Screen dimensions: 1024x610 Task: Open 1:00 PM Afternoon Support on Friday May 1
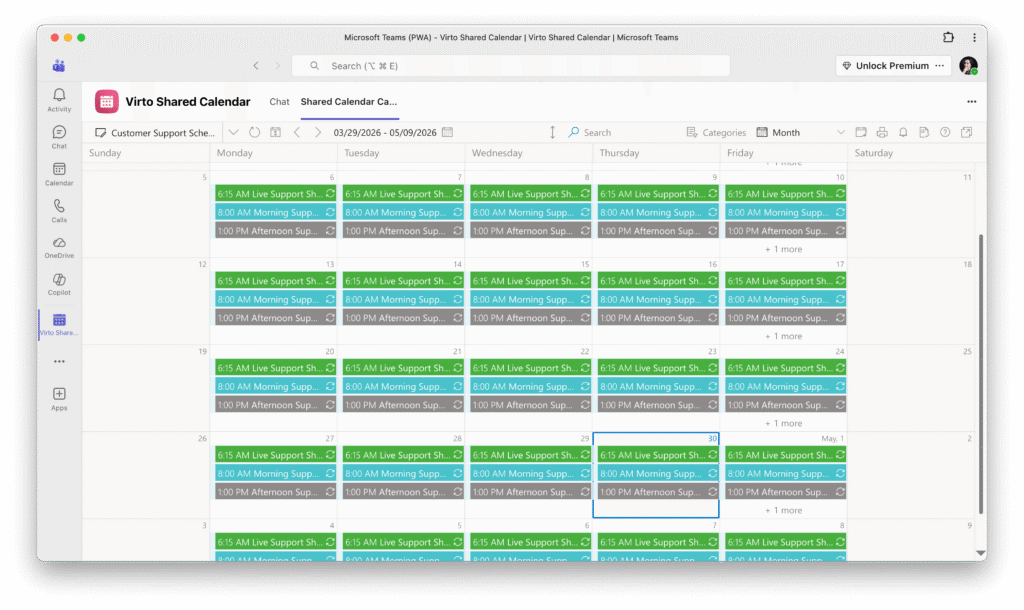(786, 491)
